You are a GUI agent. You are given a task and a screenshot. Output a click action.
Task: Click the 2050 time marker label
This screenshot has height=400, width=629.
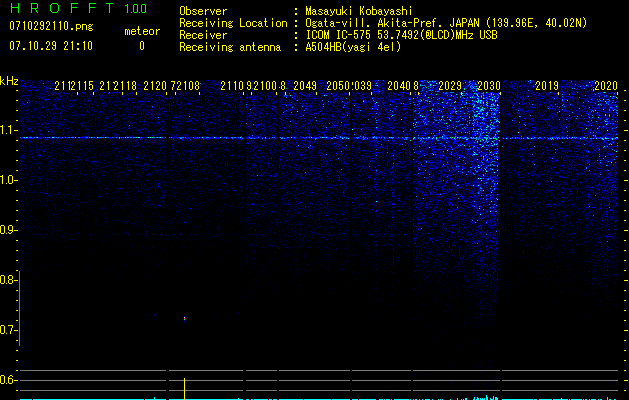tap(339, 86)
